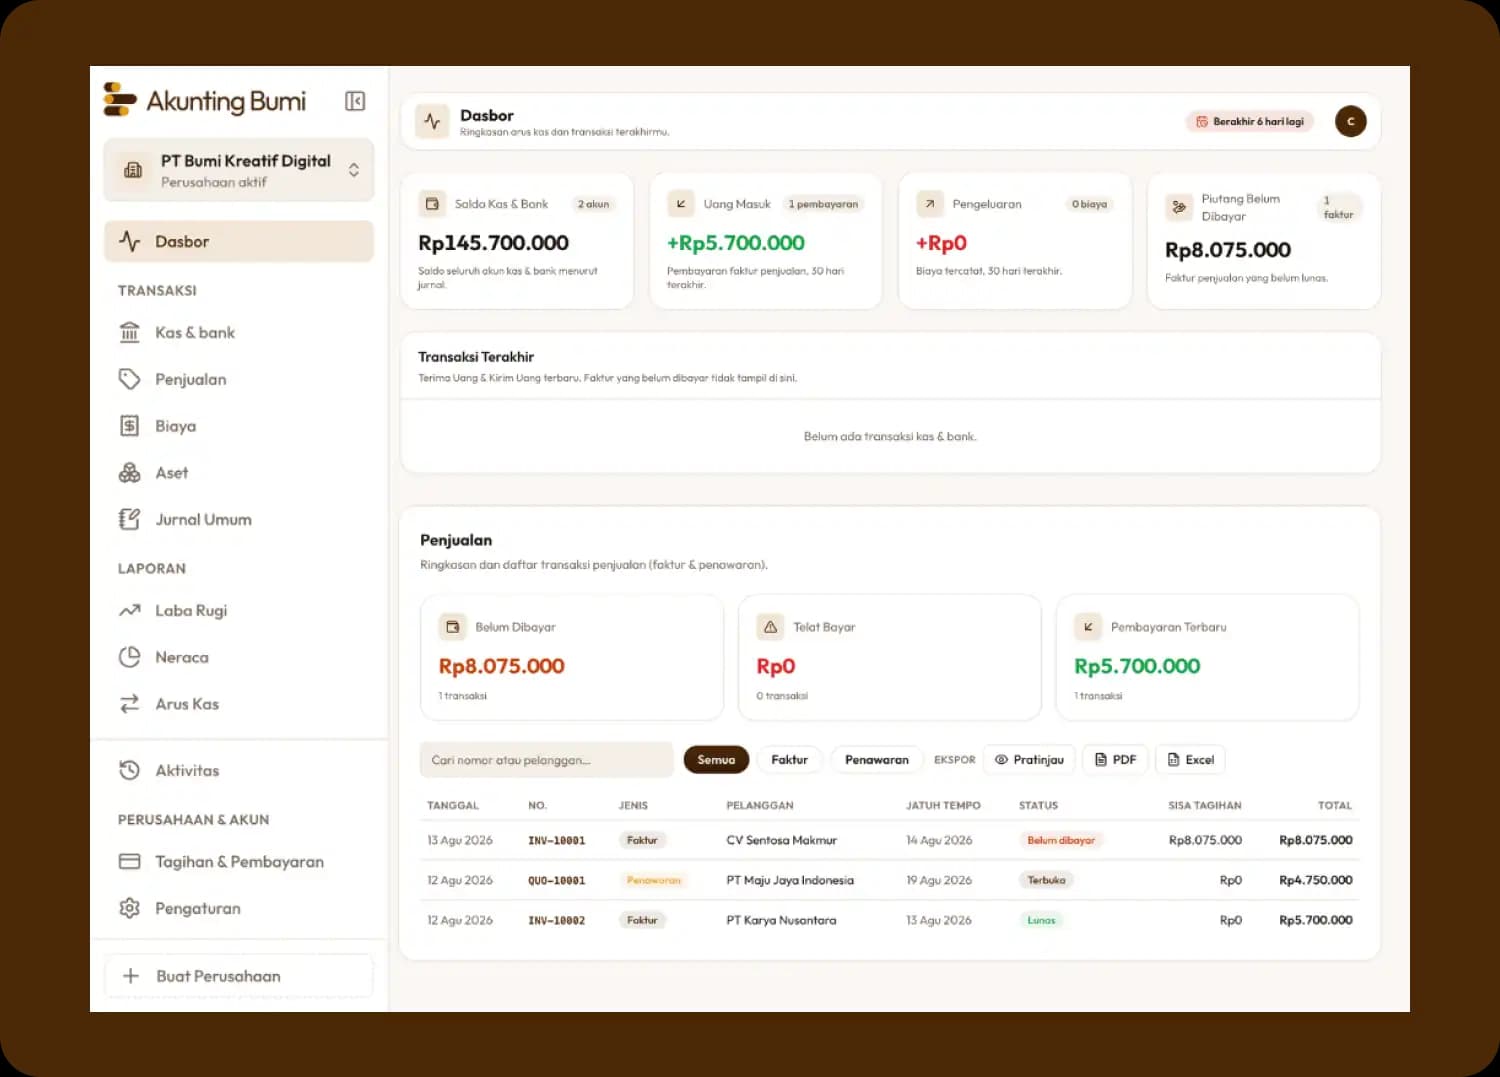Click the Jurnal Umum notebook icon
The image size is (1500, 1077).
coord(130,519)
